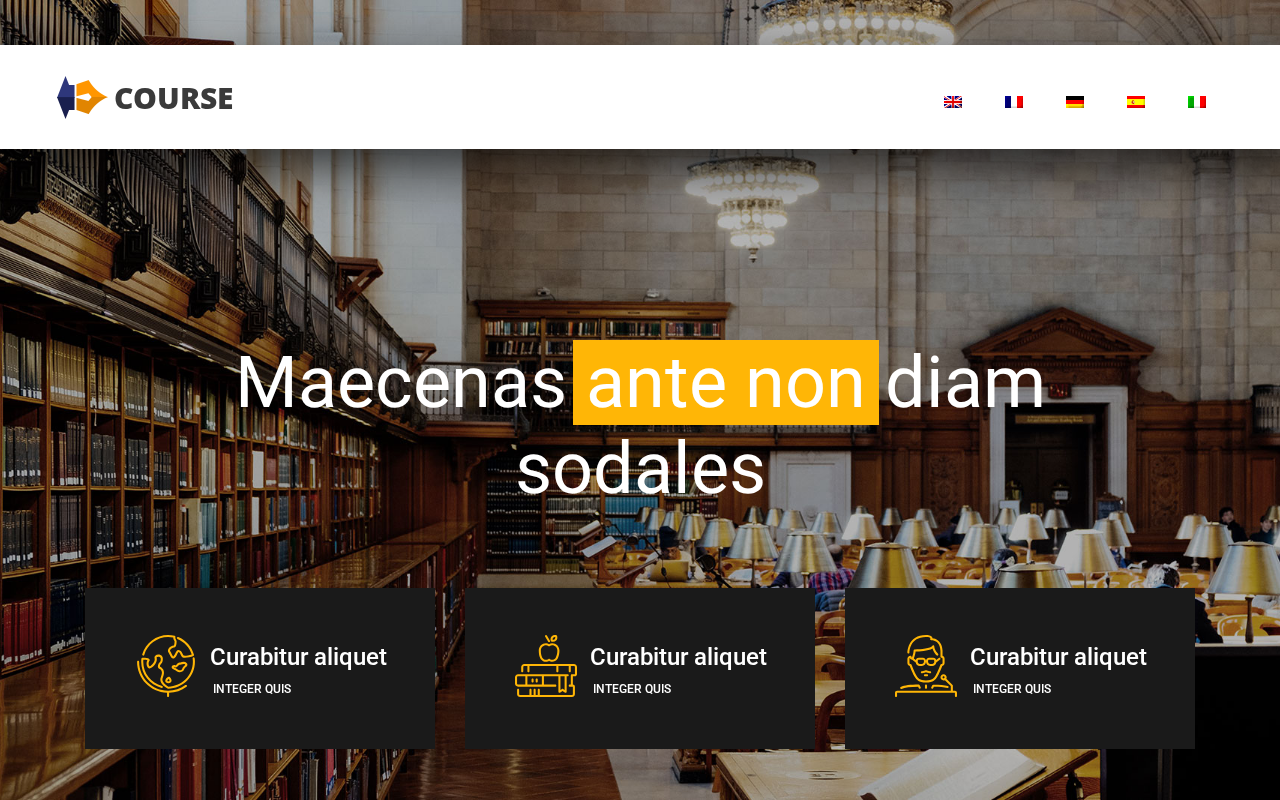Screen dimensions: 1280x800
Task: Click the orange arrow logo icon
Action: point(82,97)
